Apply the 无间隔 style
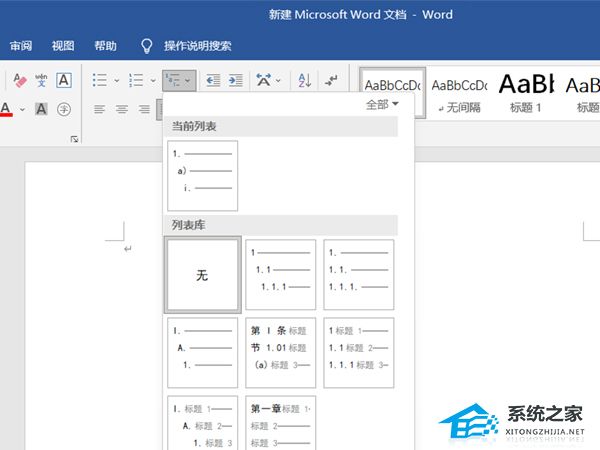The height and width of the screenshot is (450, 600). (459, 95)
